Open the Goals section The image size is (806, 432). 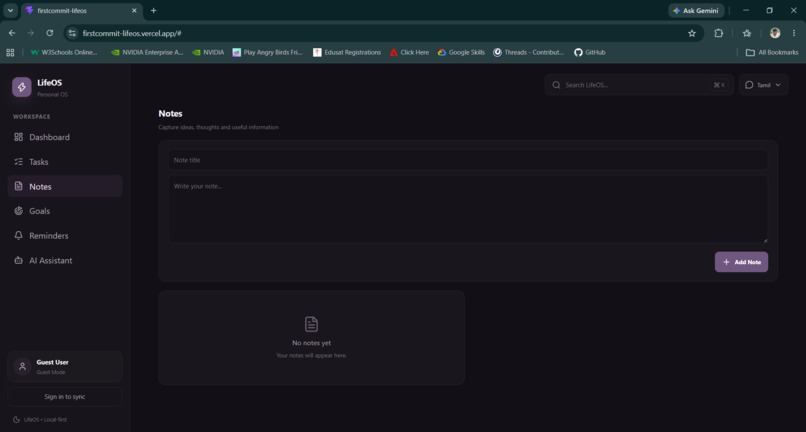pos(65,211)
